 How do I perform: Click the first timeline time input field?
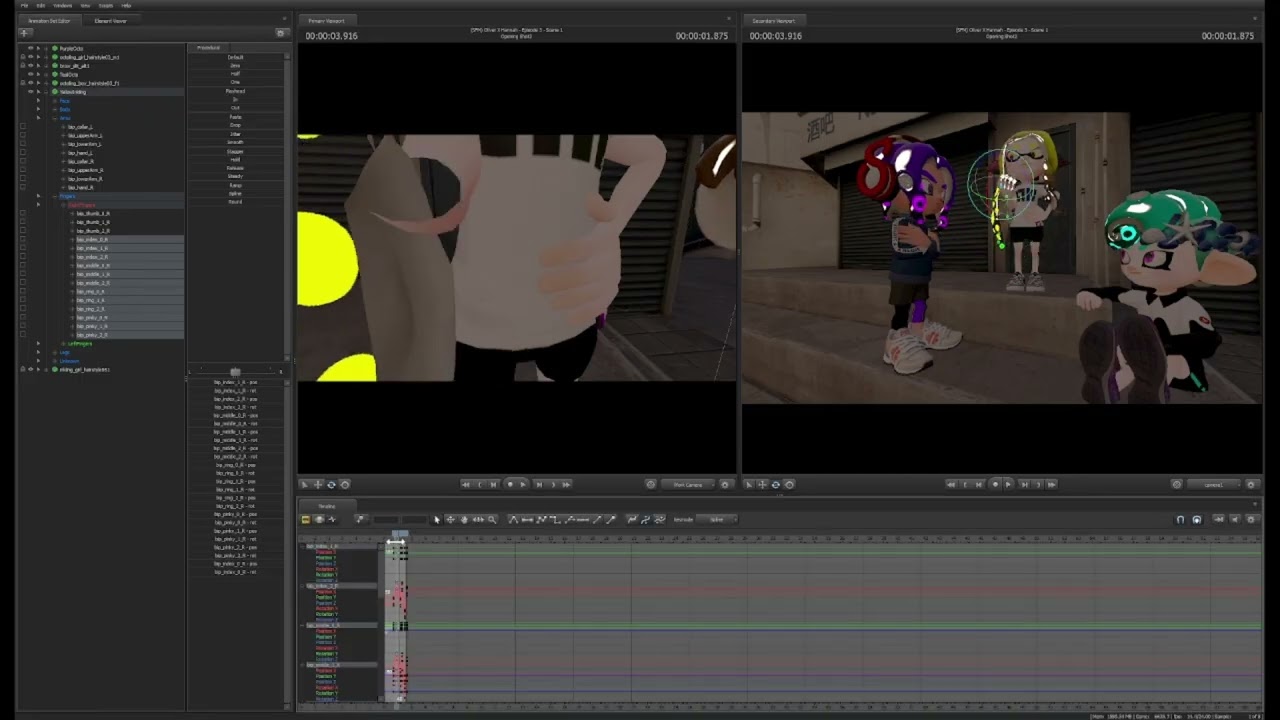(386, 520)
